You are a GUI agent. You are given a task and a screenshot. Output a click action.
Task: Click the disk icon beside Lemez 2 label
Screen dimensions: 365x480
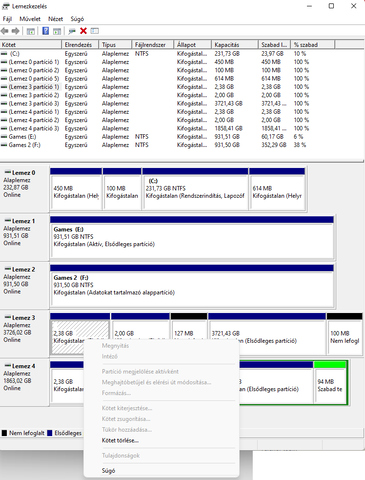pos(8,269)
